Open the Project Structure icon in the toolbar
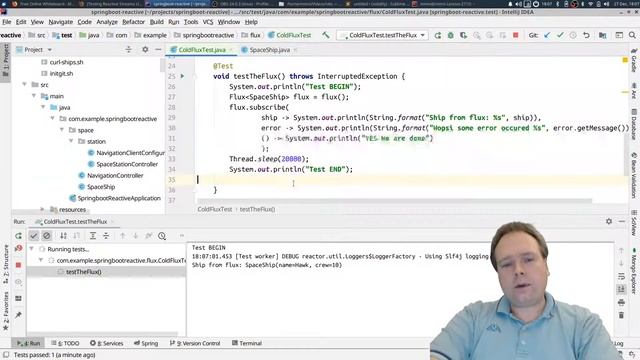The width and height of the screenshot is (640, 360). pos(602,36)
